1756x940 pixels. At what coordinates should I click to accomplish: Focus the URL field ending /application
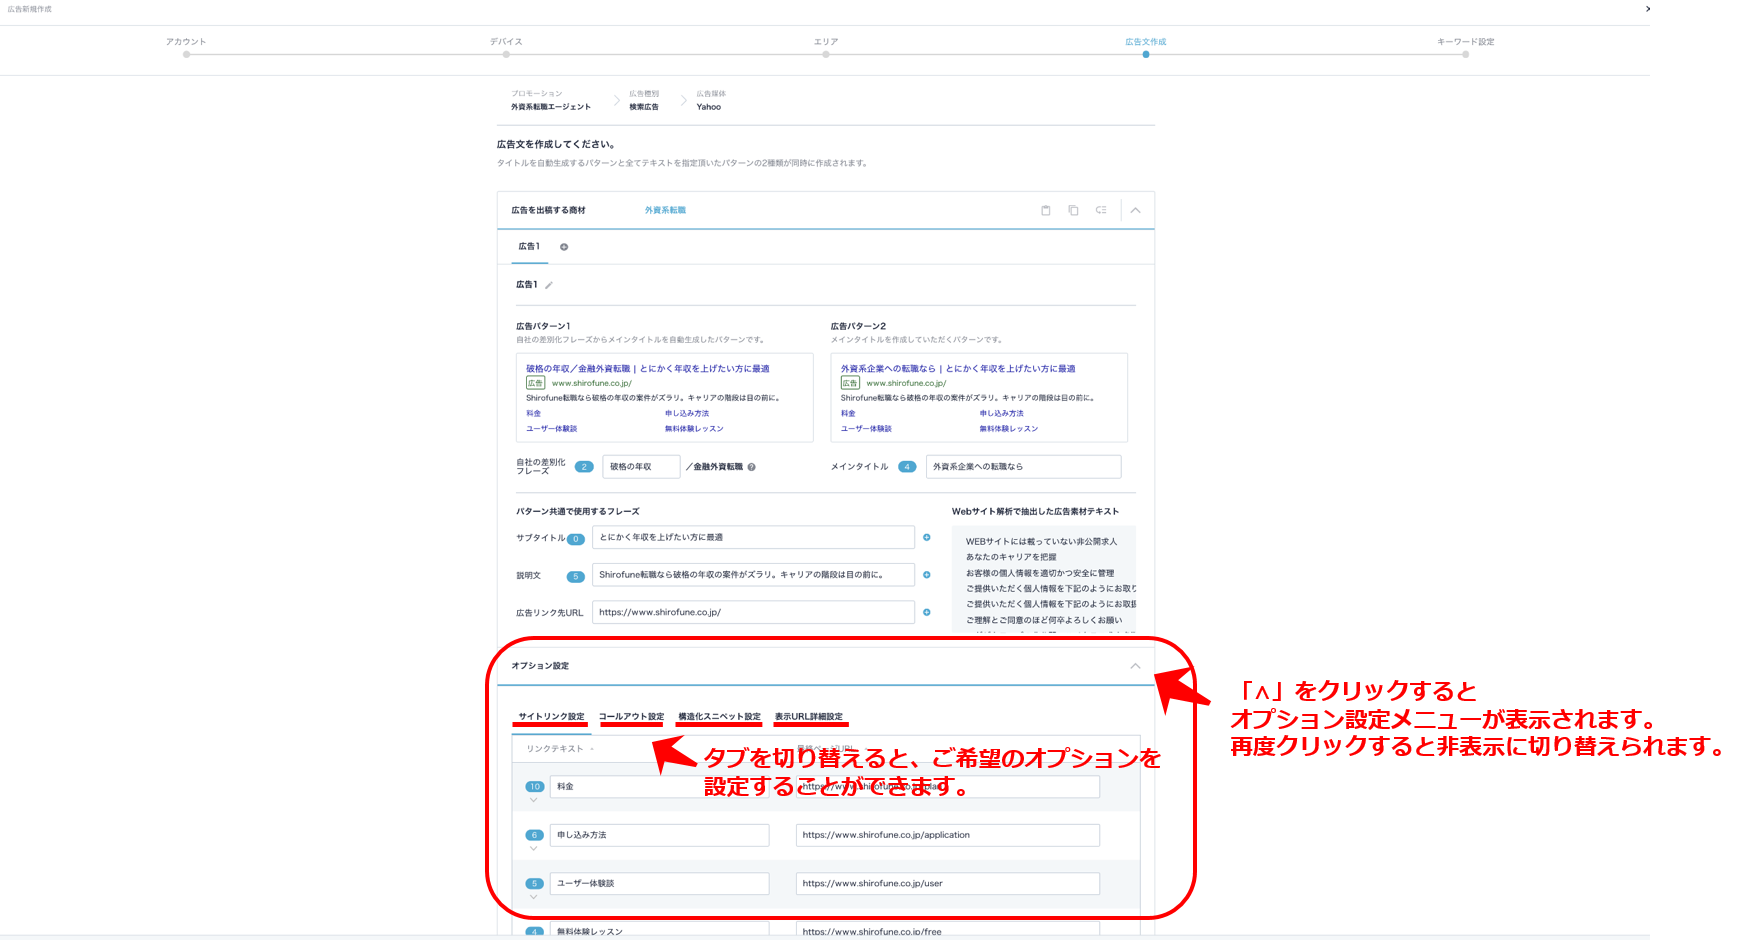click(x=948, y=835)
